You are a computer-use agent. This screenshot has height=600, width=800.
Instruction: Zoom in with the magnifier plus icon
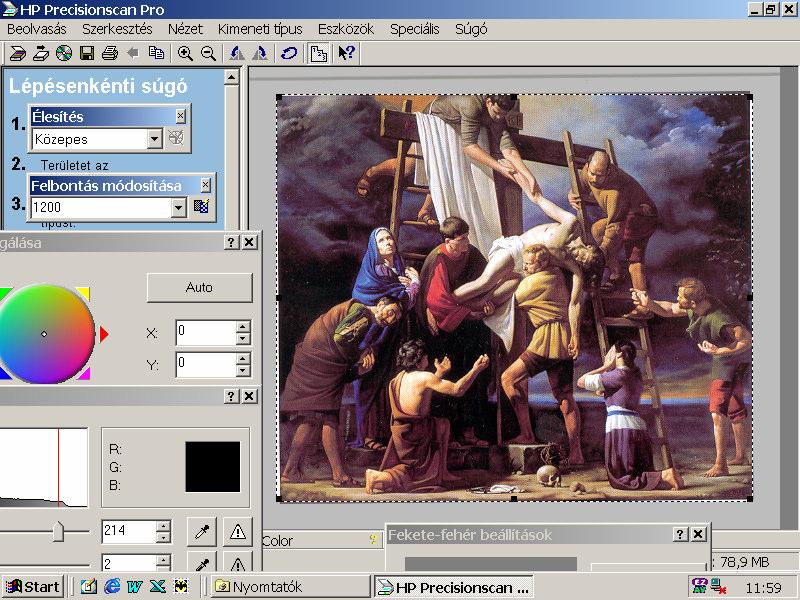[x=185, y=53]
